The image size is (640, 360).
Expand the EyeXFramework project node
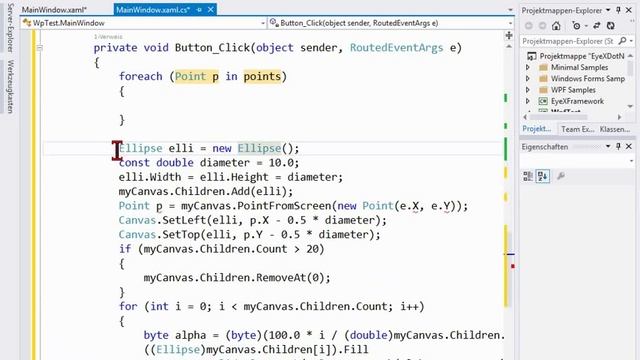pos(528,101)
